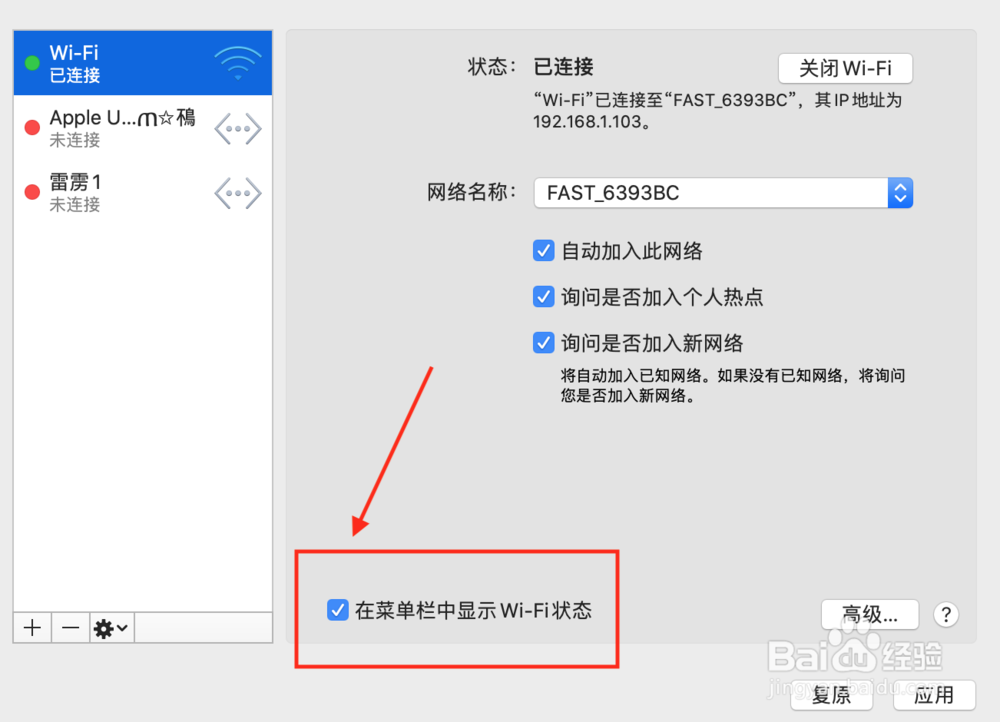Click the red status dot for 雷雳1
1000x722 pixels.
click(32, 192)
